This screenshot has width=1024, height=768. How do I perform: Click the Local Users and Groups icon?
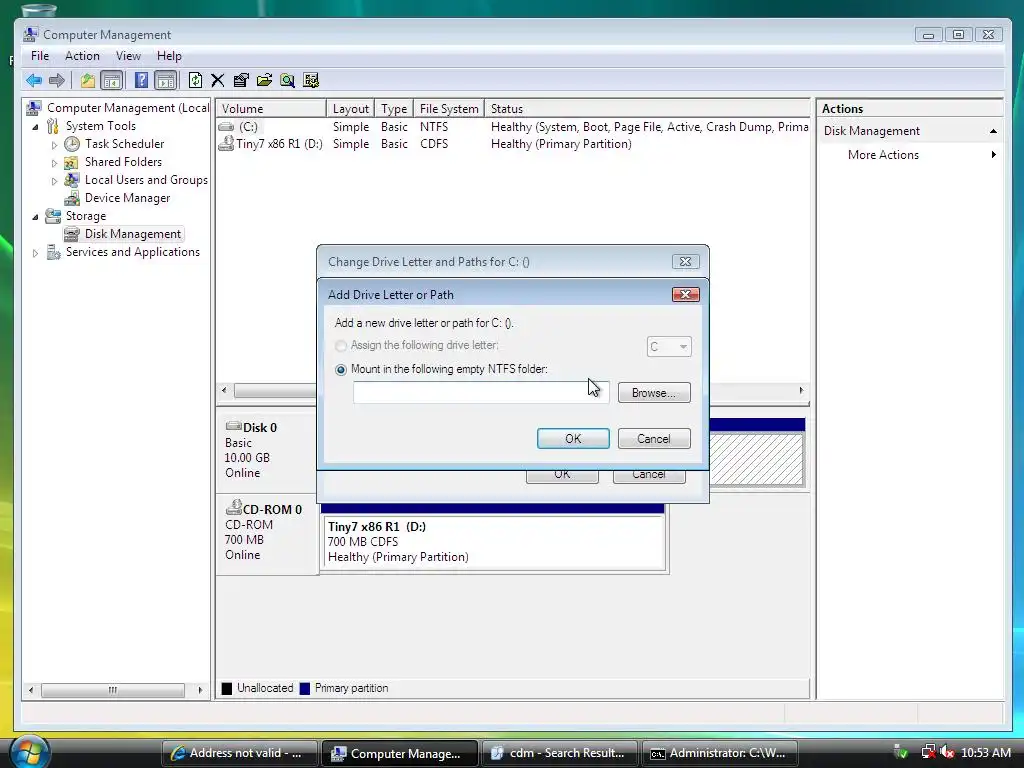[x=72, y=180]
